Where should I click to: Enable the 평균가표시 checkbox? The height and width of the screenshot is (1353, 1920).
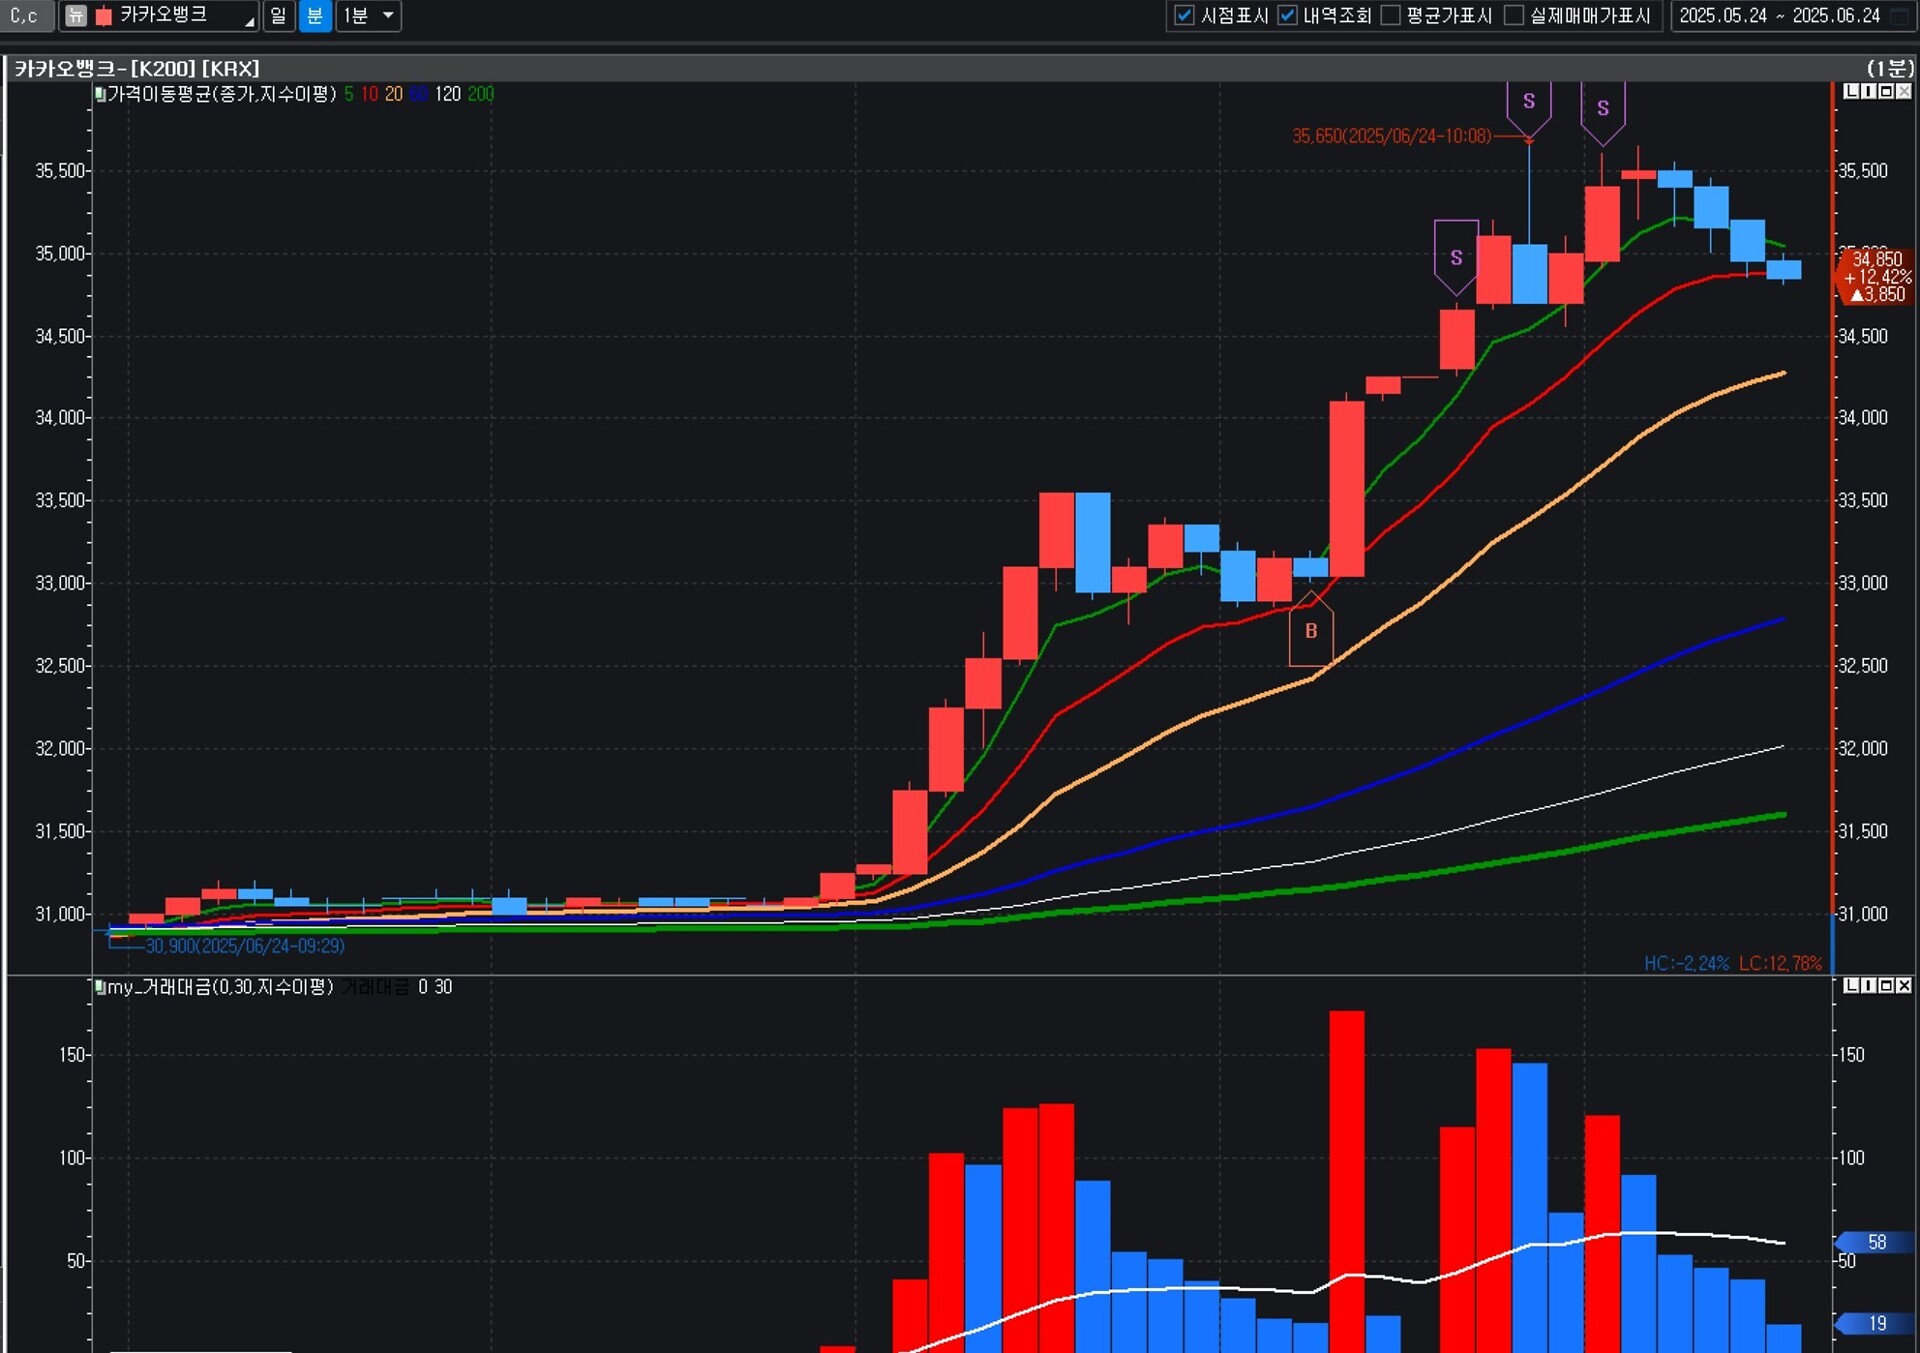pos(1390,15)
